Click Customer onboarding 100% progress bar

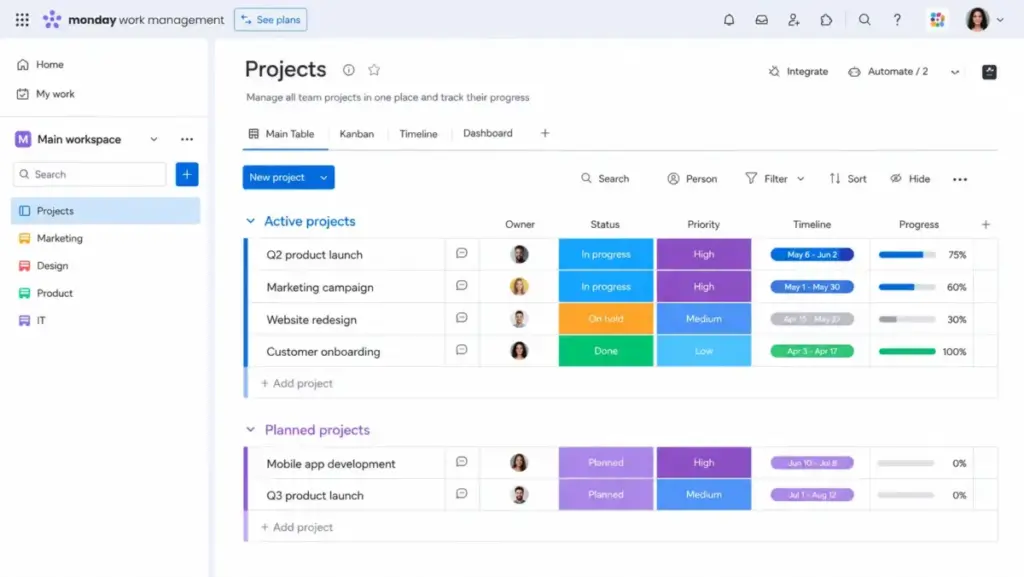click(x=907, y=351)
